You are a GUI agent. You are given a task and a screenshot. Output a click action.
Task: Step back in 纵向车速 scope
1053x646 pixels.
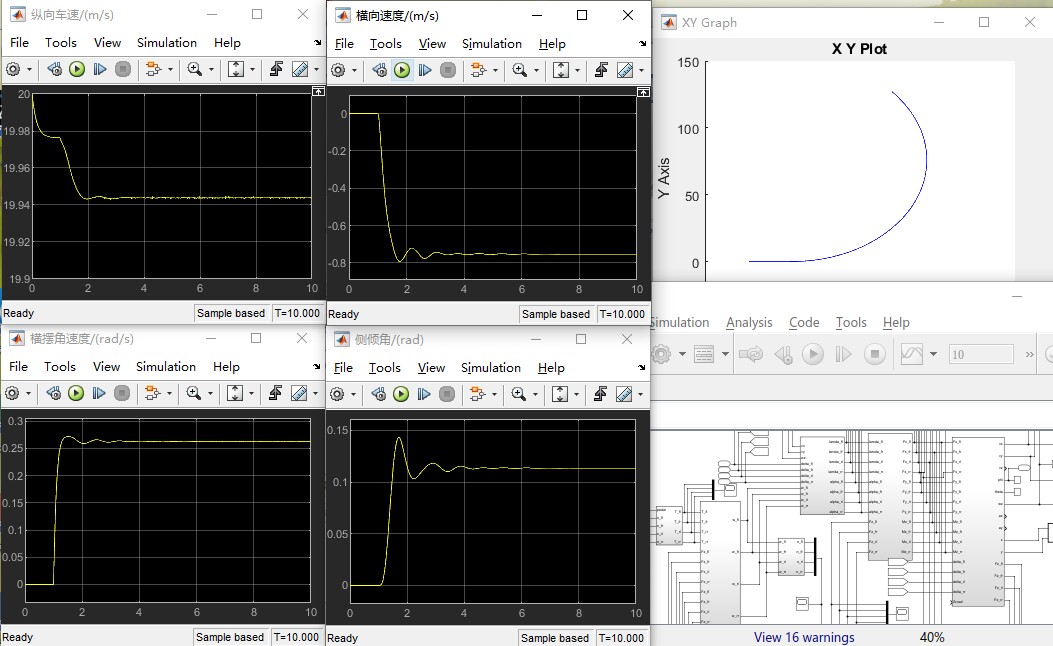(54, 69)
